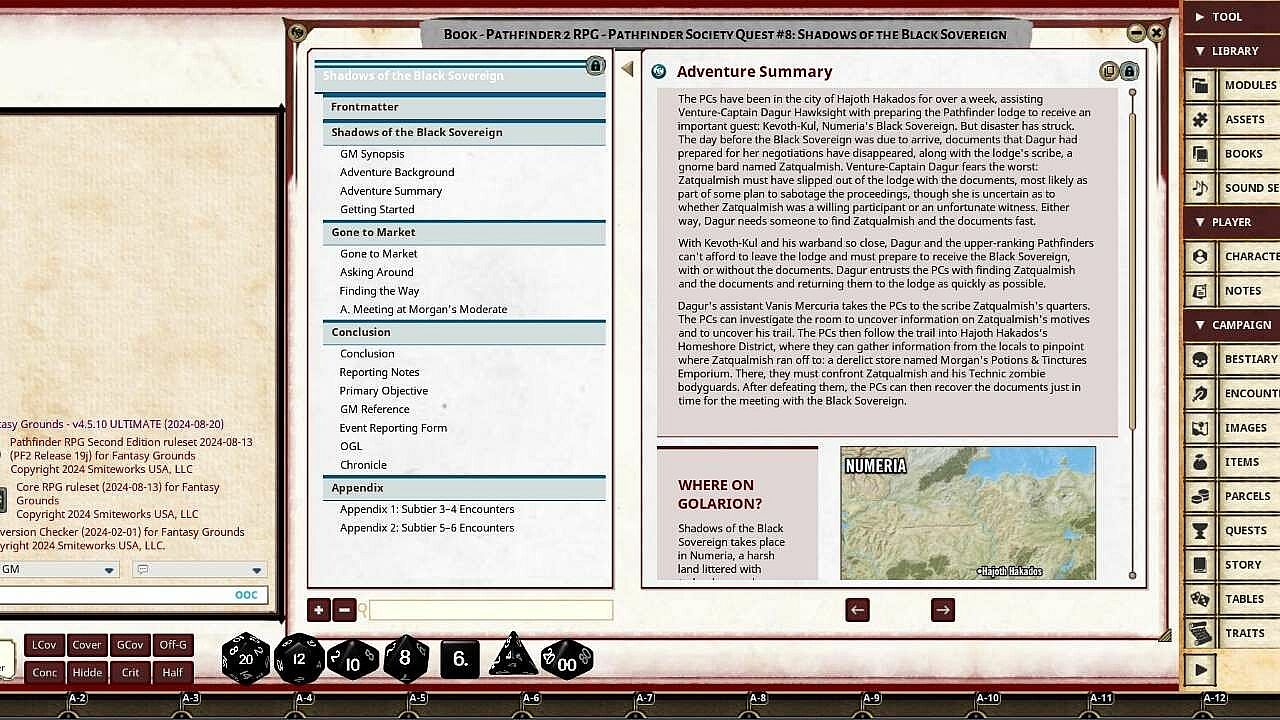Open Asking Around in the book index
1280x720 pixels.
376,272
